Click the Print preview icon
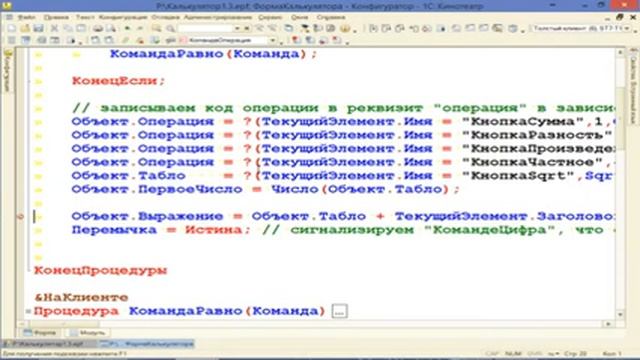Viewport: 640px width, 360px height. (x=111, y=28)
